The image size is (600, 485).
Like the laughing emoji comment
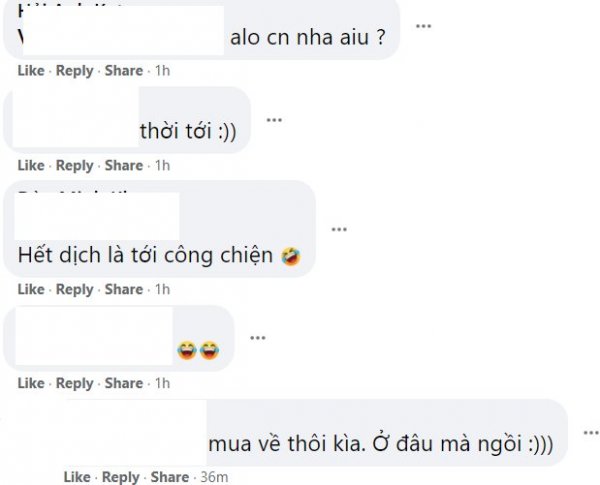tap(31, 383)
